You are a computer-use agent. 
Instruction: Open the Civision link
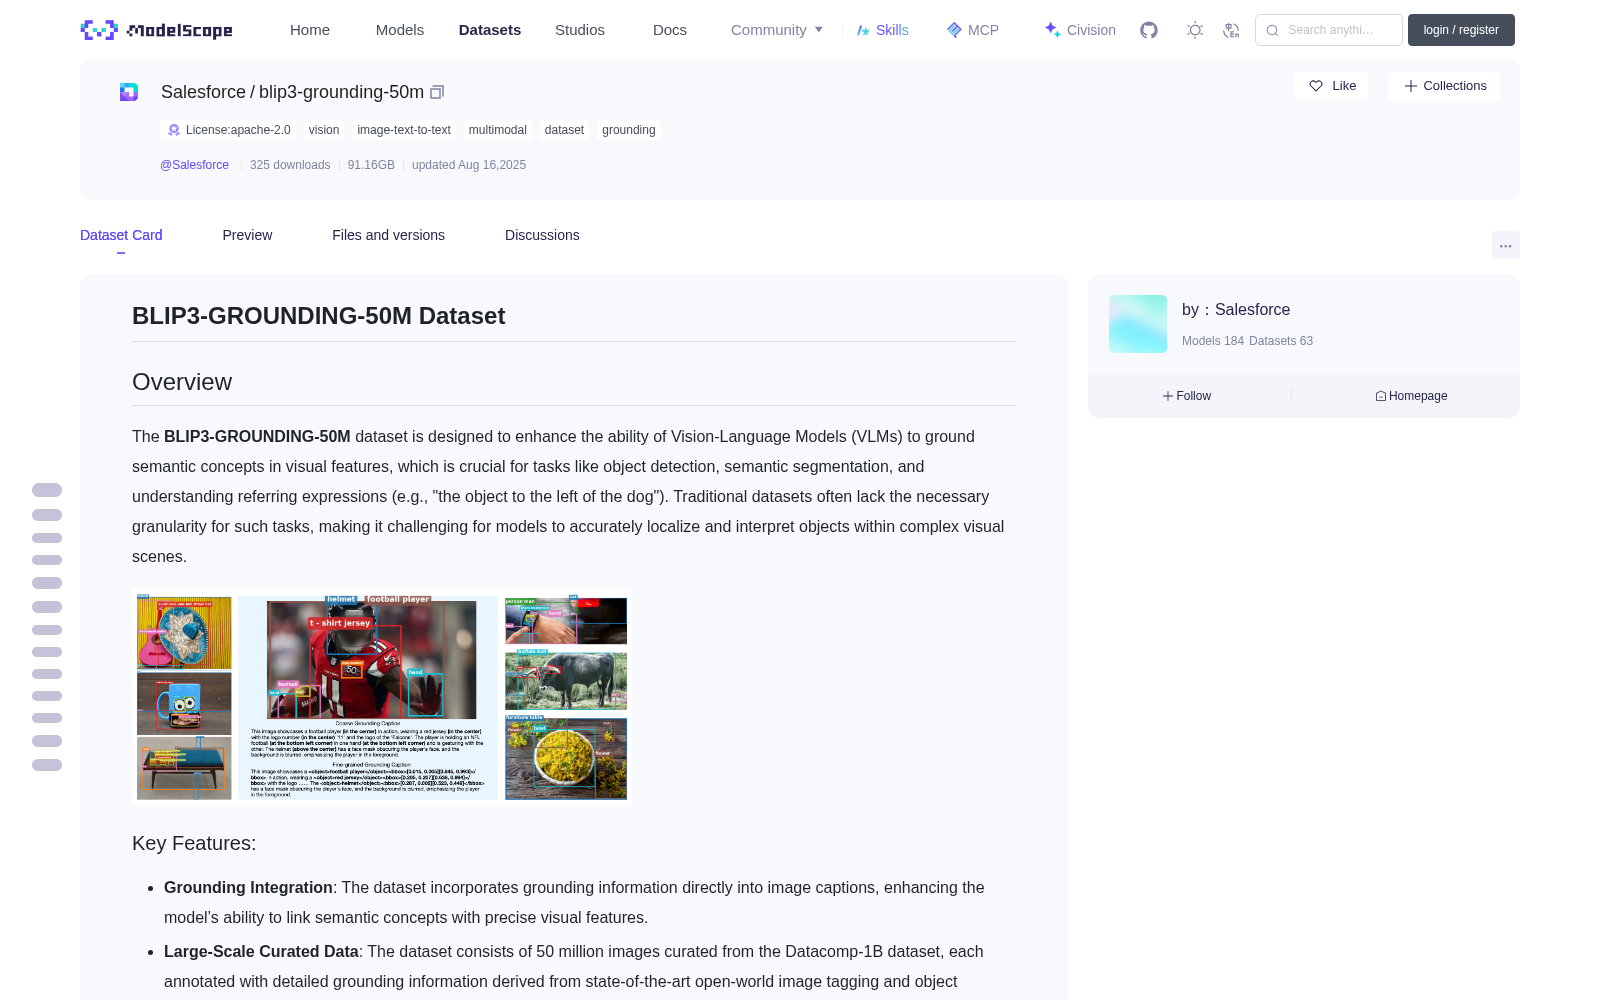pyautogui.click(x=1080, y=30)
